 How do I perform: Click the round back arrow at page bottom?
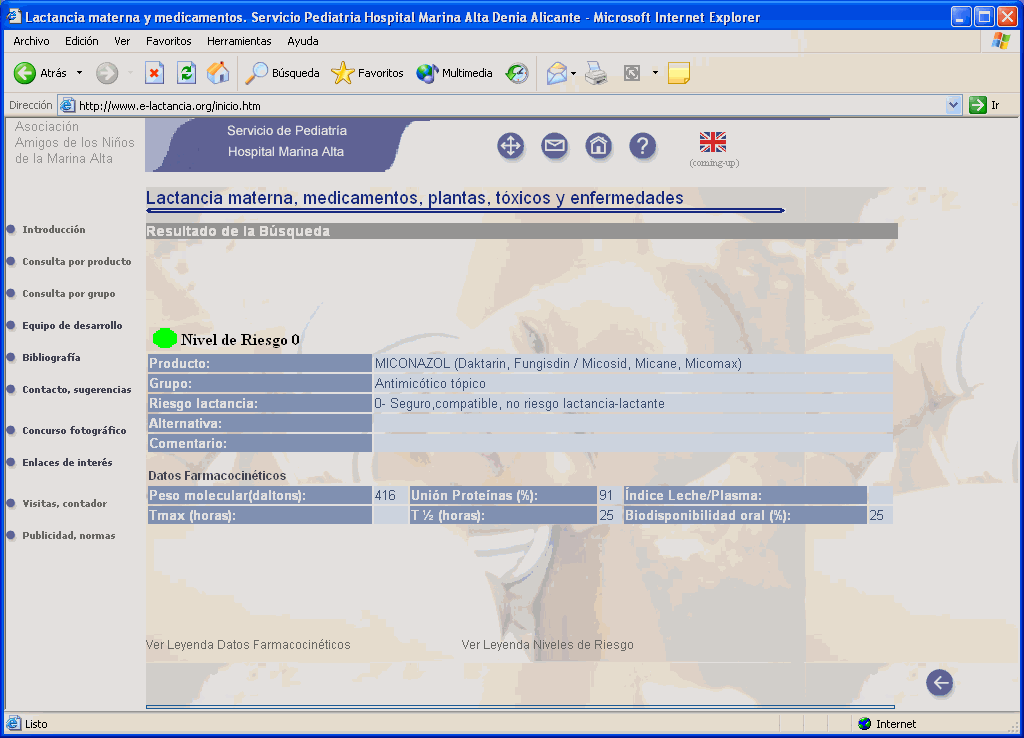click(939, 683)
